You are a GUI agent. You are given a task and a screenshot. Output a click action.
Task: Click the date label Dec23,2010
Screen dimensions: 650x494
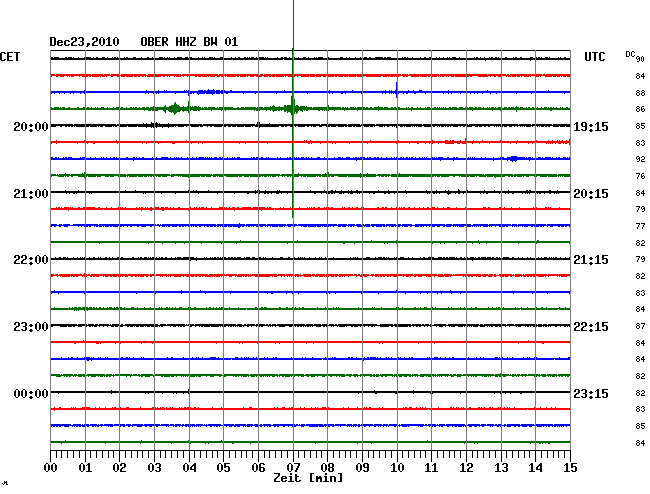coord(84,42)
